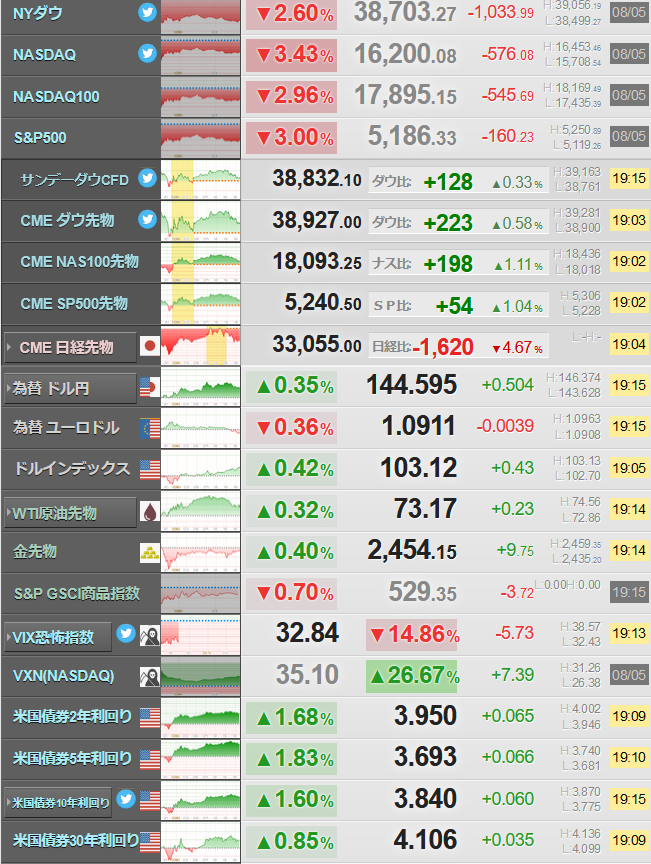Open S&P500 mini chart thumbnail
651x864 pixels.
[201, 138]
